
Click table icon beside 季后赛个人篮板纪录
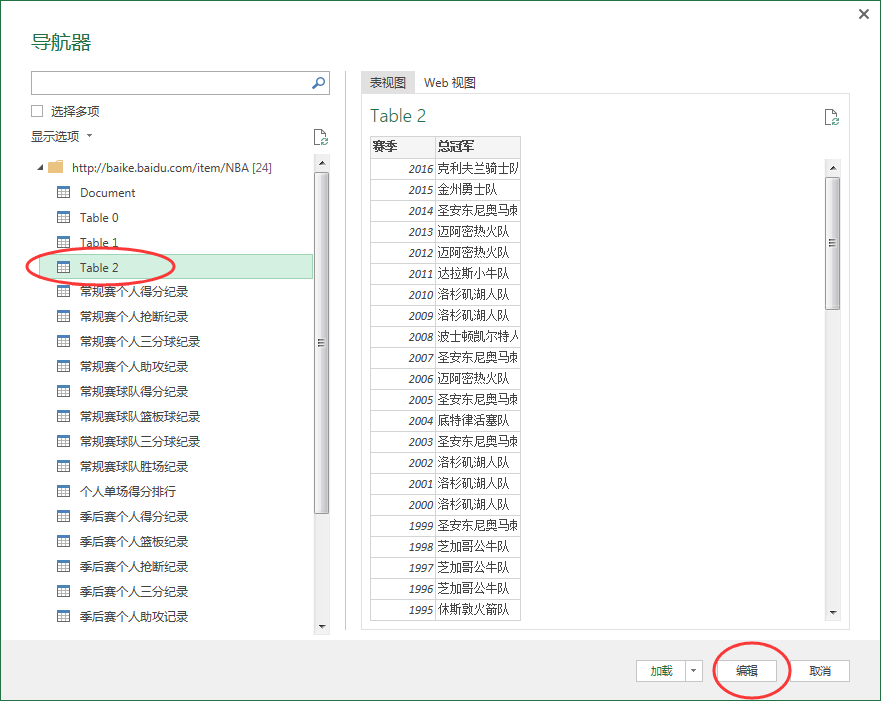63,541
